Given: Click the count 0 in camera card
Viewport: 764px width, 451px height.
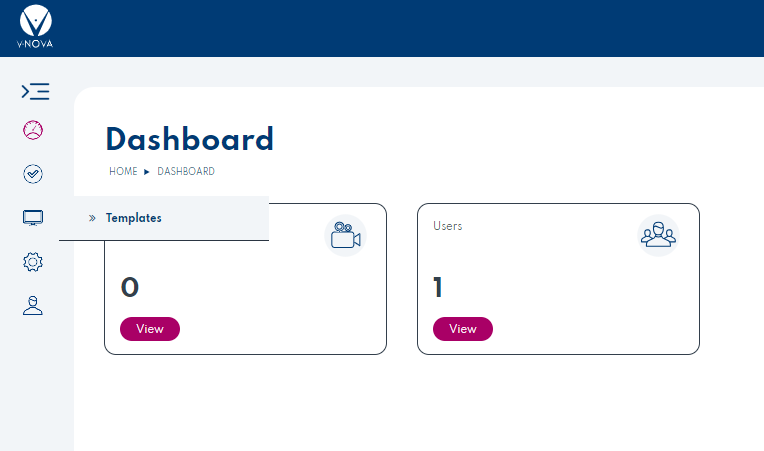Looking at the screenshot, I should coord(130,288).
